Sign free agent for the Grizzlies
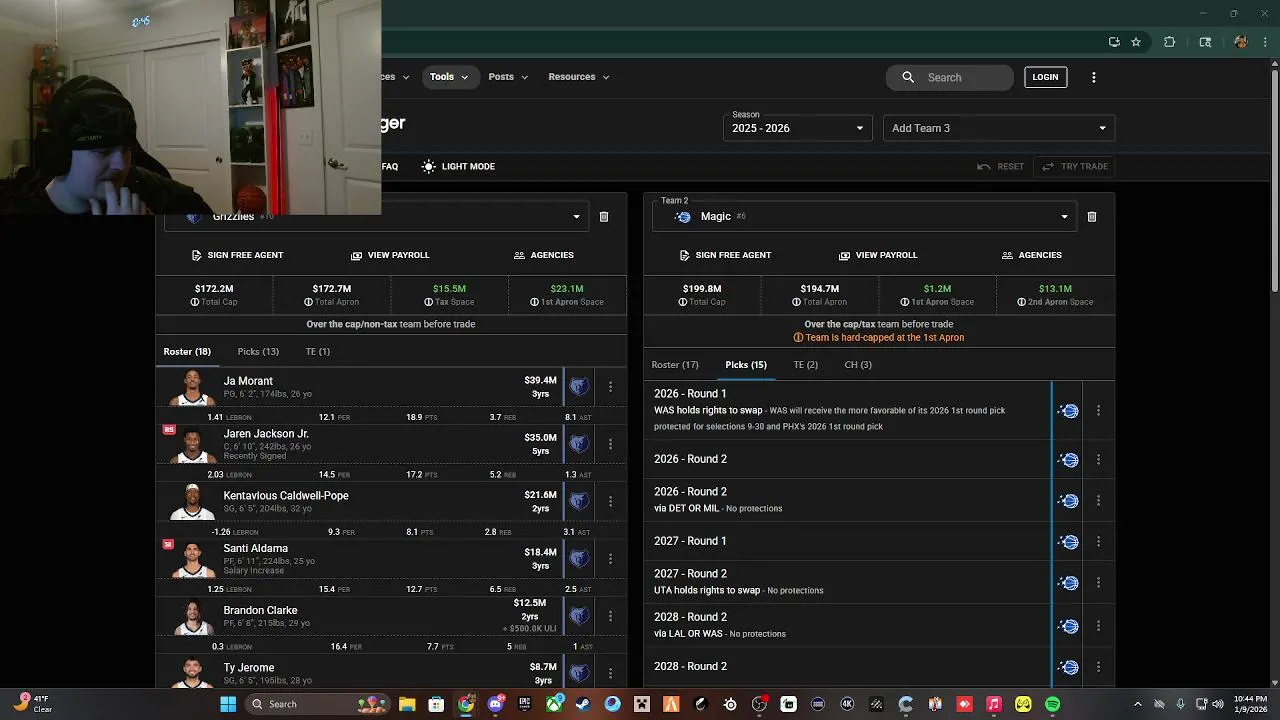 pyautogui.click(x=237, y=255)
